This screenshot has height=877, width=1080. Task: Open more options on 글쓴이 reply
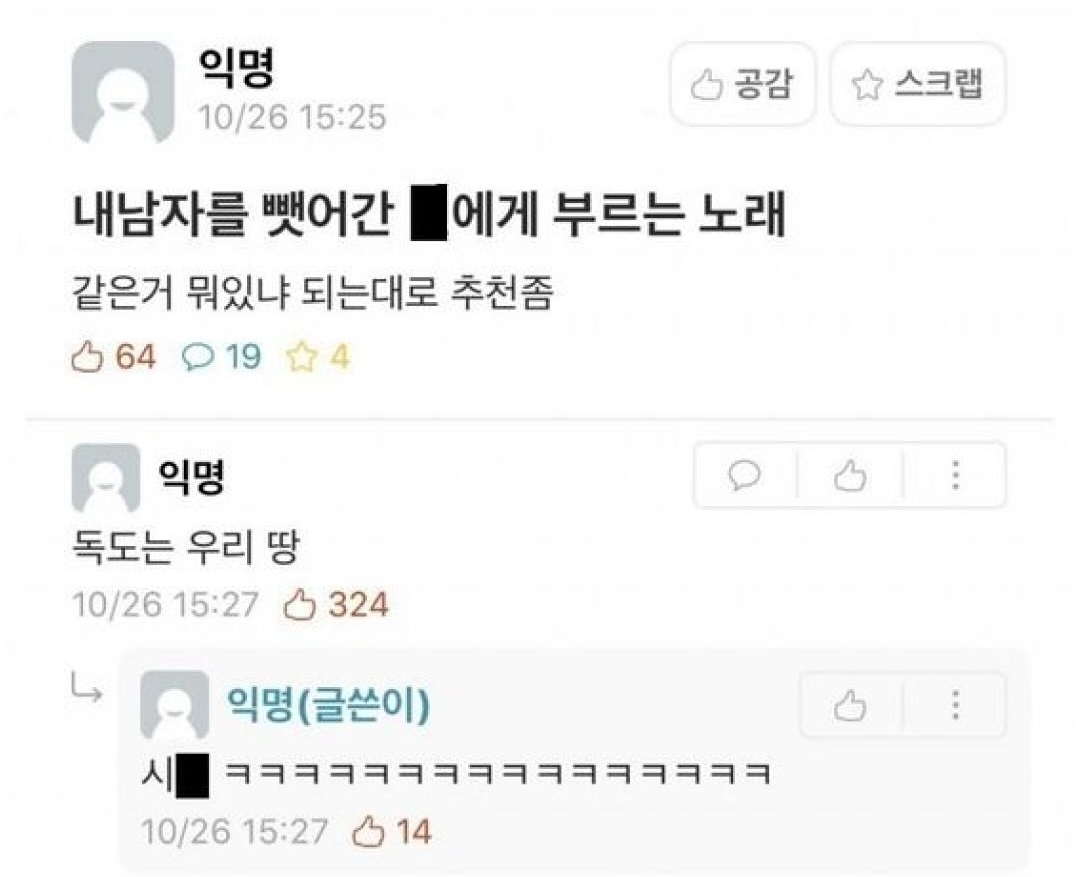[x=955, y=705]
